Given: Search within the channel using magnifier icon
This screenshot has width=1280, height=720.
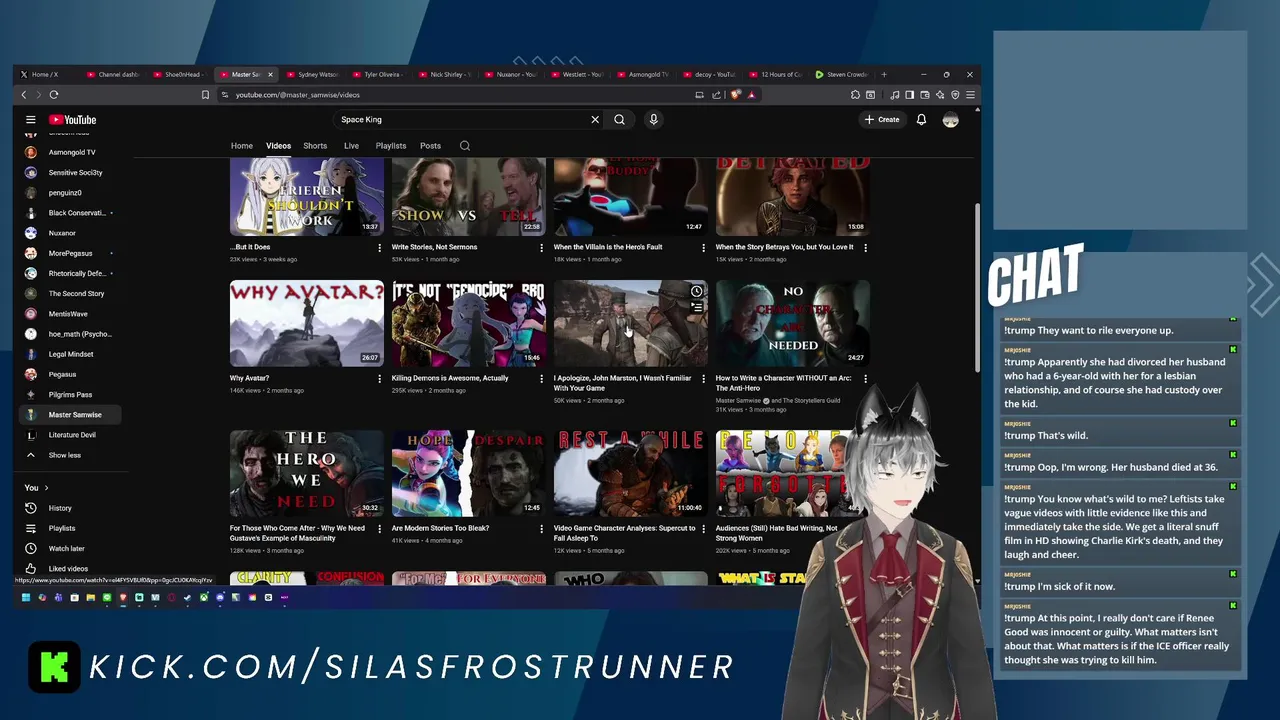Looking at the screenshot, I should [465, 146].
